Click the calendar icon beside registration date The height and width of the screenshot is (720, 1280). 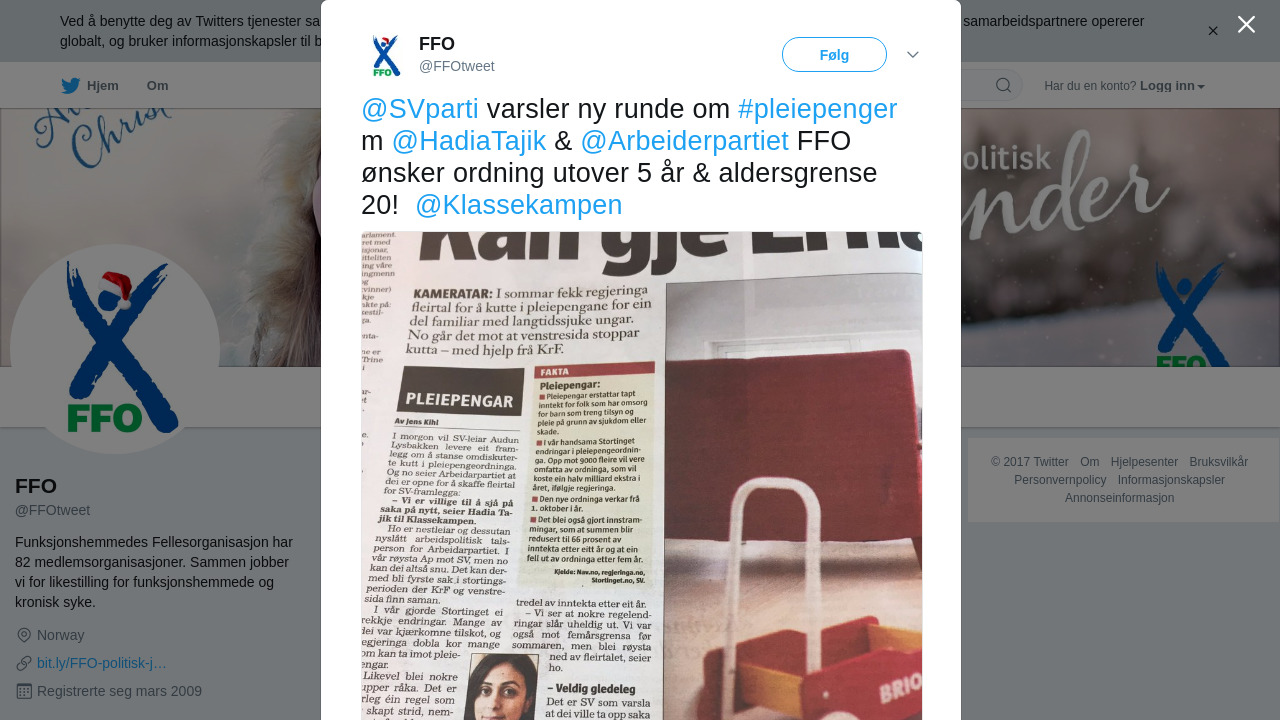tap(24, 691)
